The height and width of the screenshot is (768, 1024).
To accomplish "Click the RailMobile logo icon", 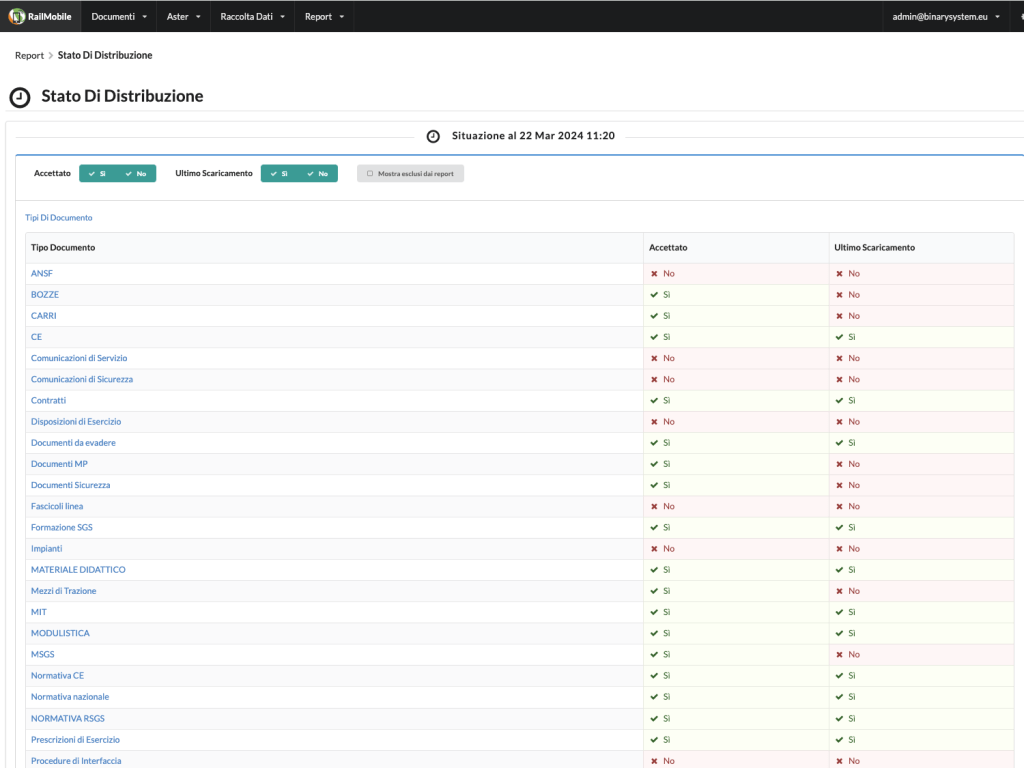I will click(17, 16).
